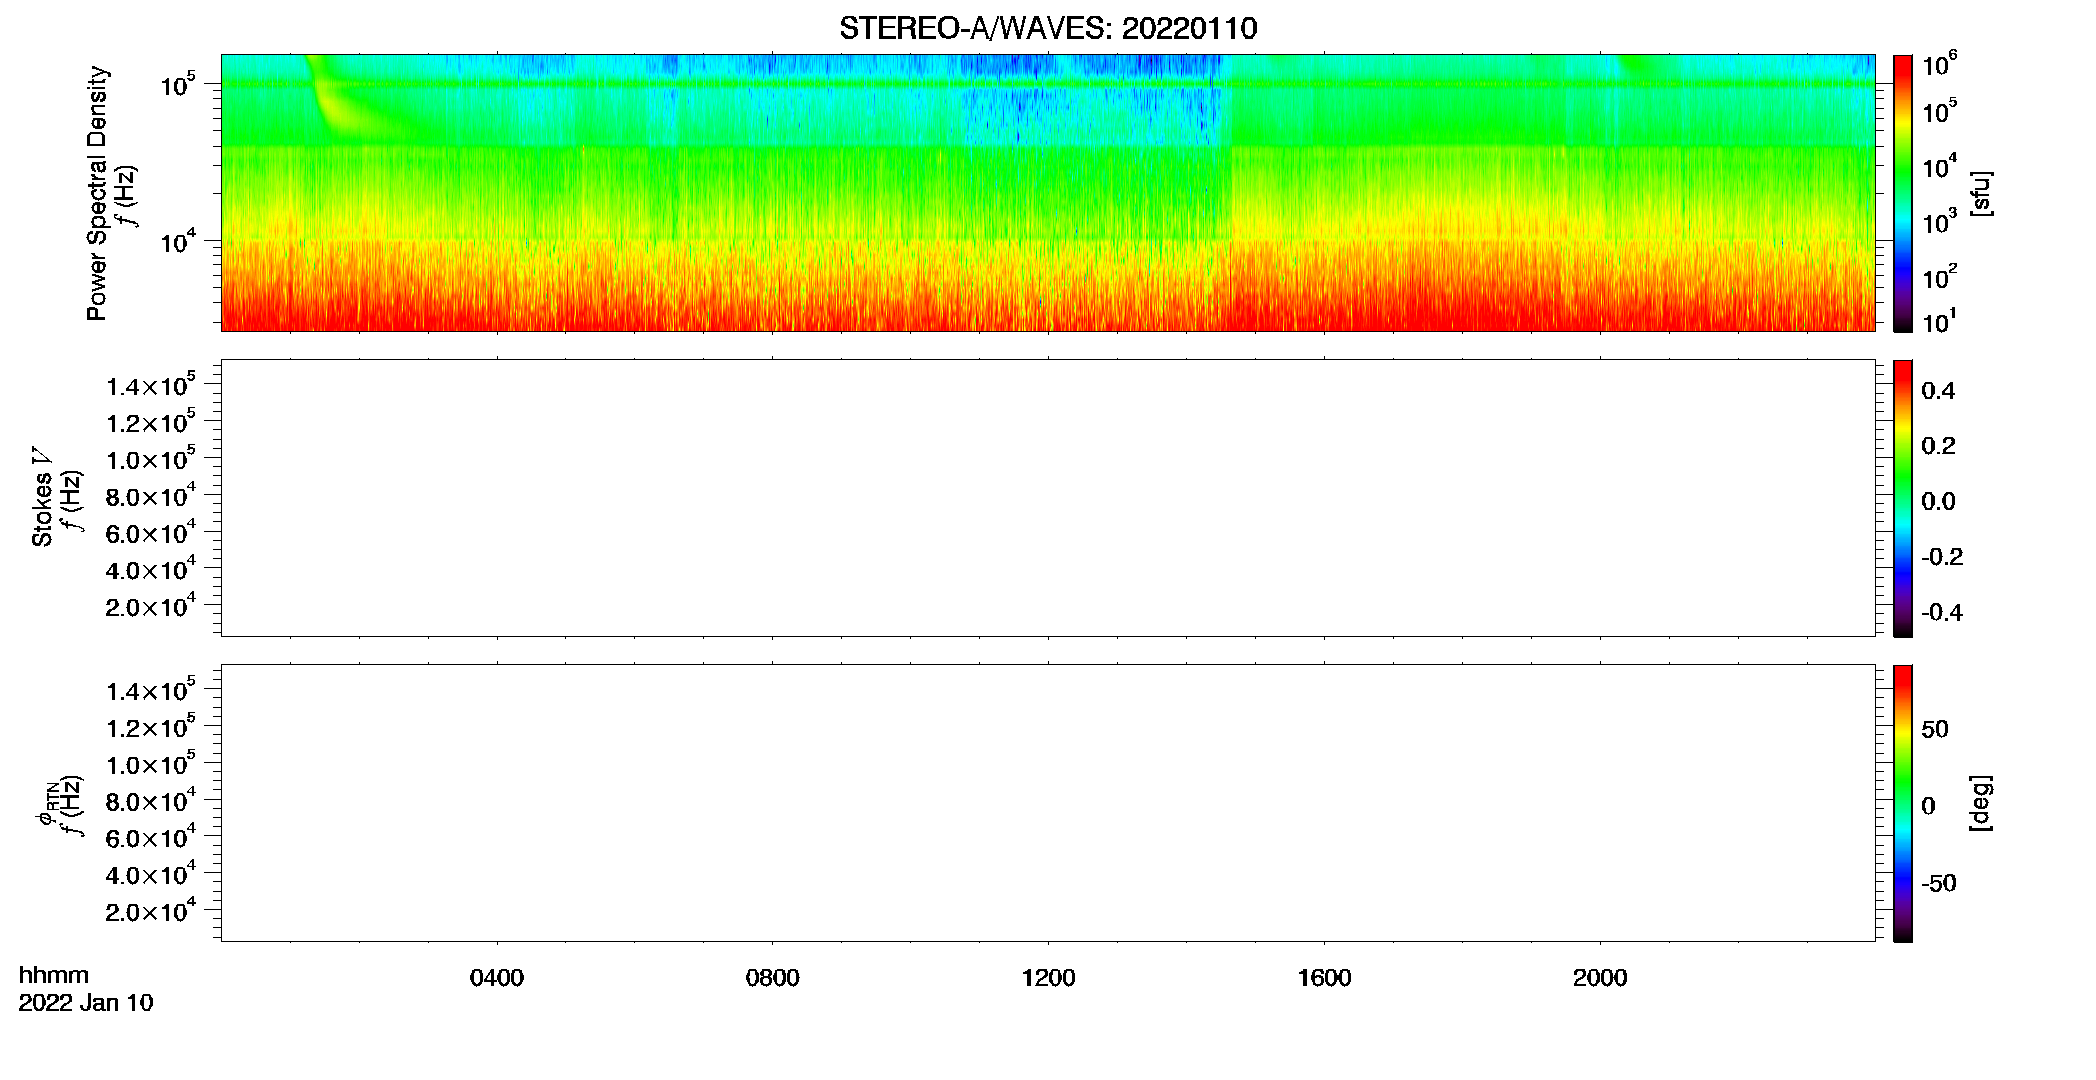Click the 0.4 tick on Stokes colorbar
This screenshot has height=1080, width=2096.
point(1938,391)
